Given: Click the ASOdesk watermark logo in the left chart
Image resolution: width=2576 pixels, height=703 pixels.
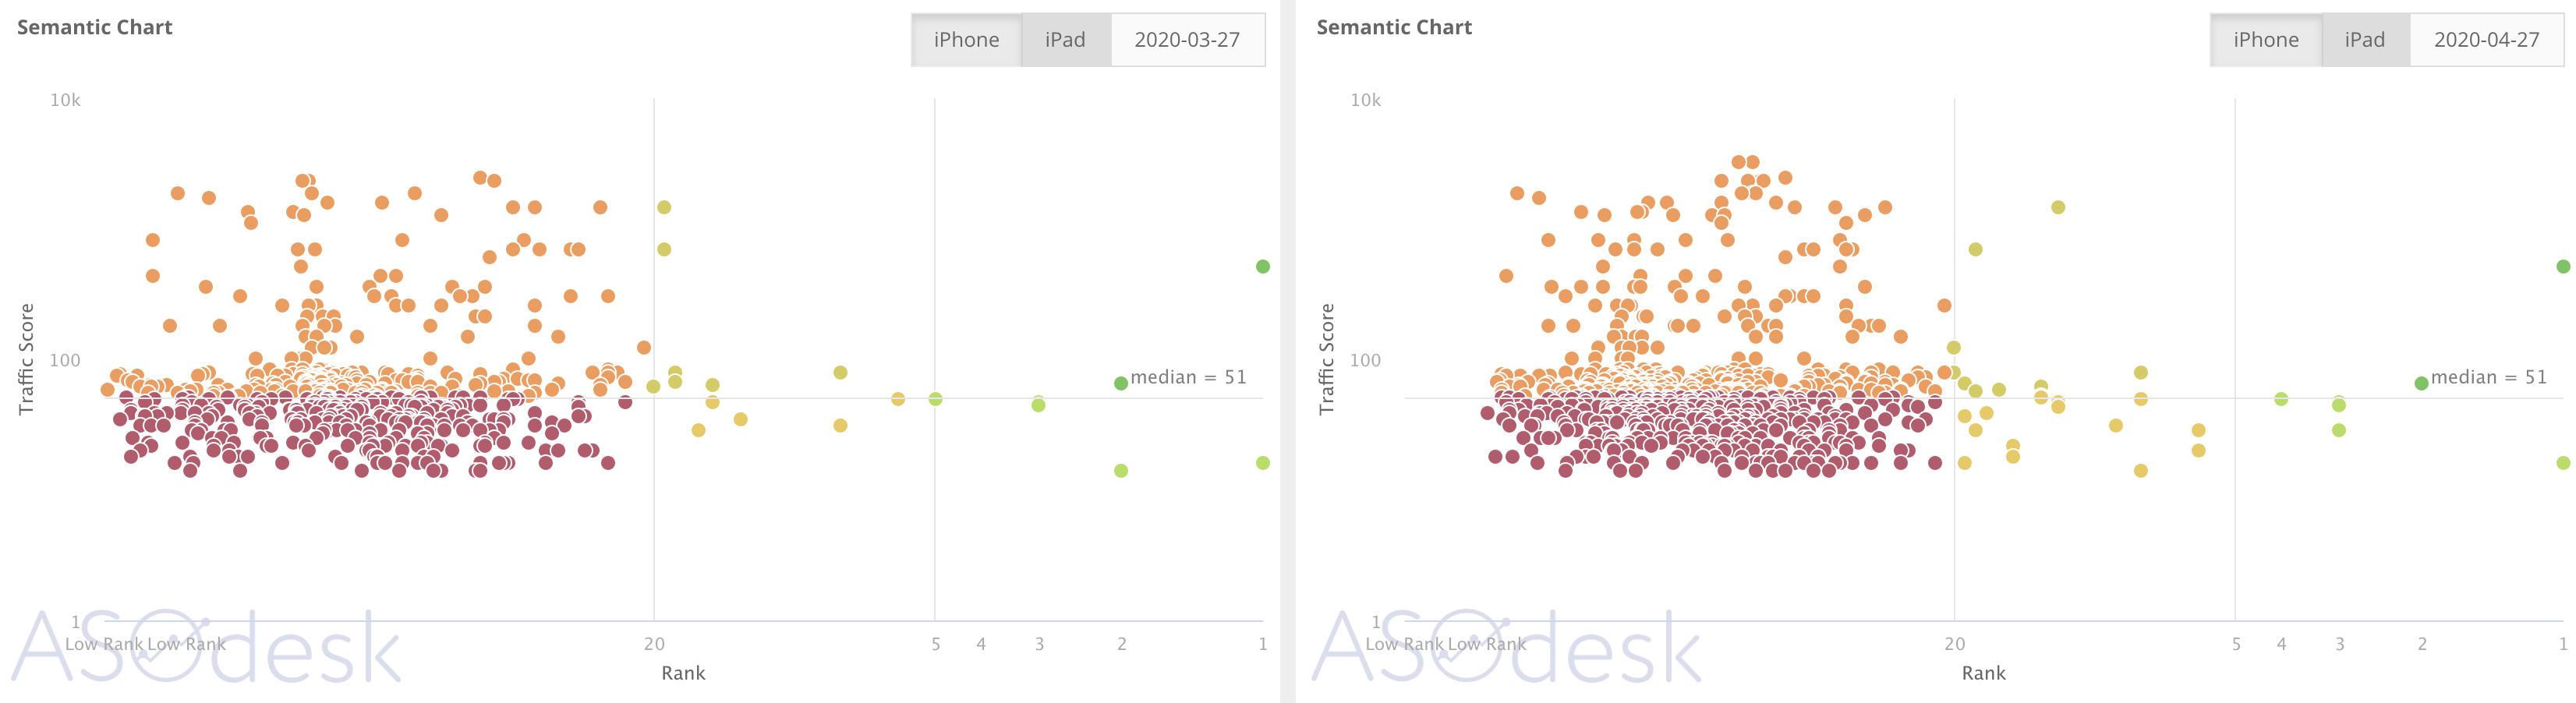Looking at the screenshot, I should point(205,647).
